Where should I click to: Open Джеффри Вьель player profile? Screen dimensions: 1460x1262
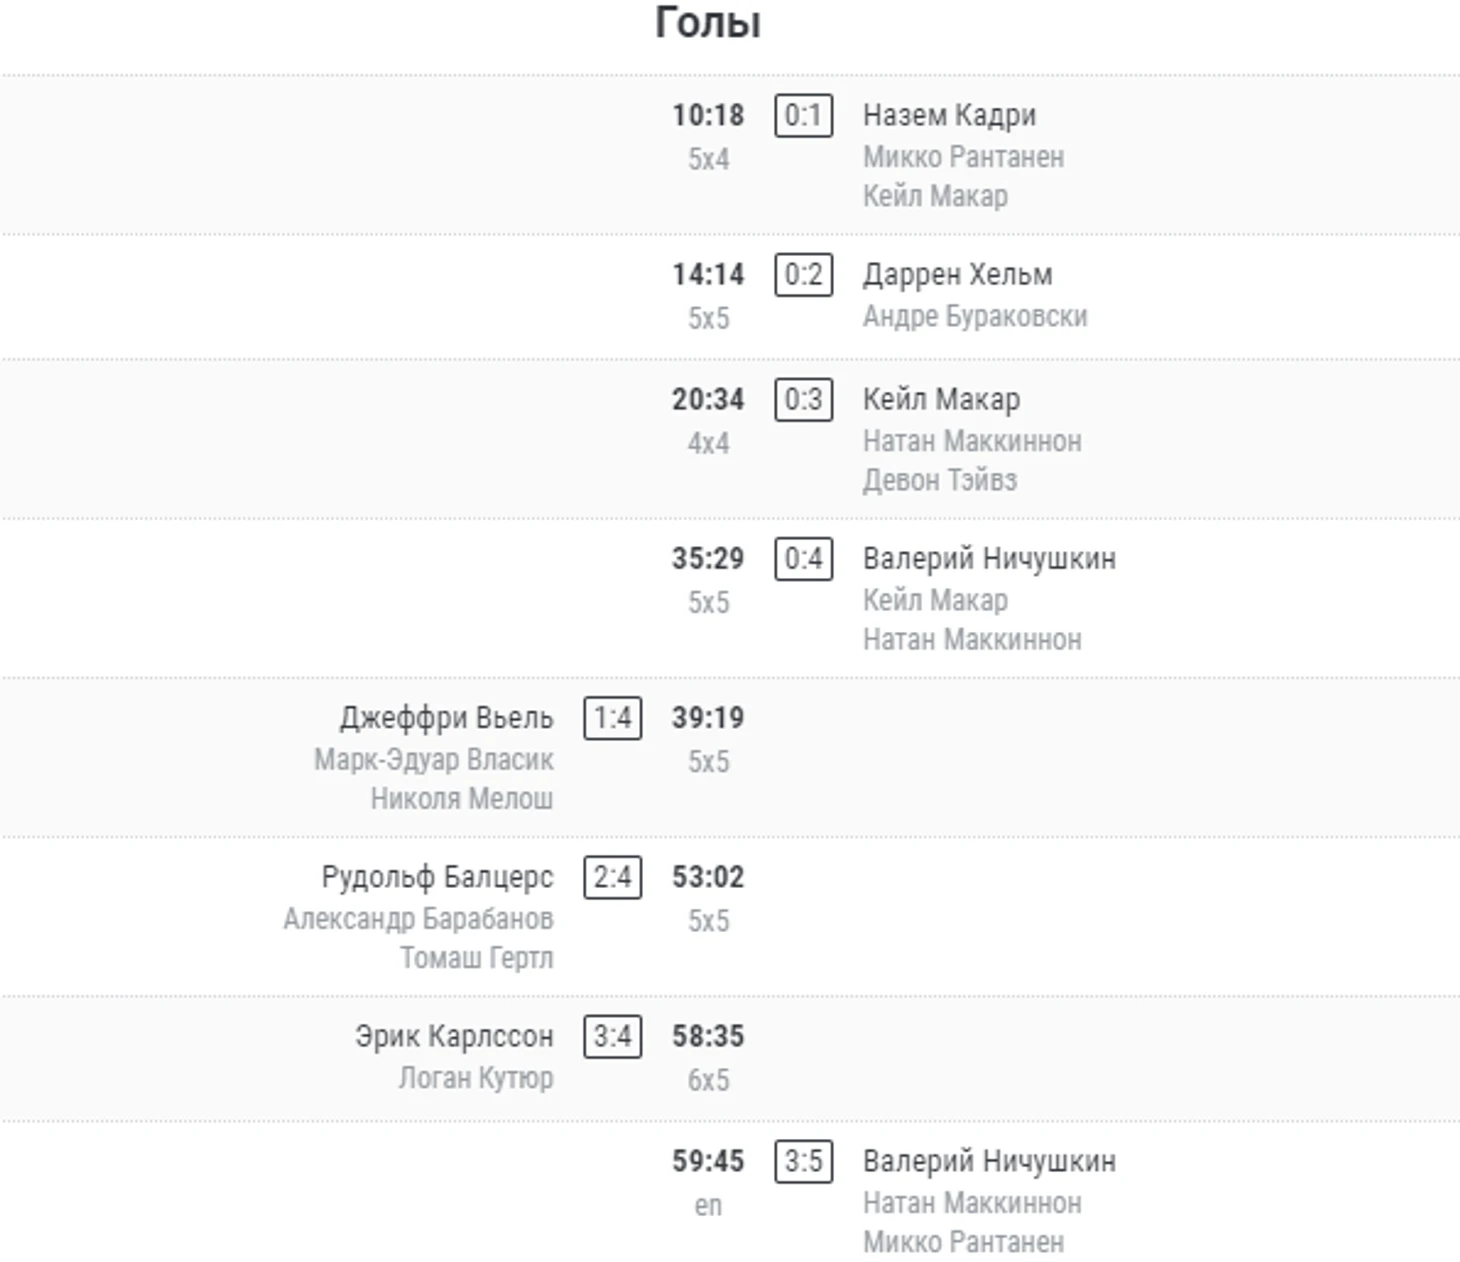pos(446,718)
